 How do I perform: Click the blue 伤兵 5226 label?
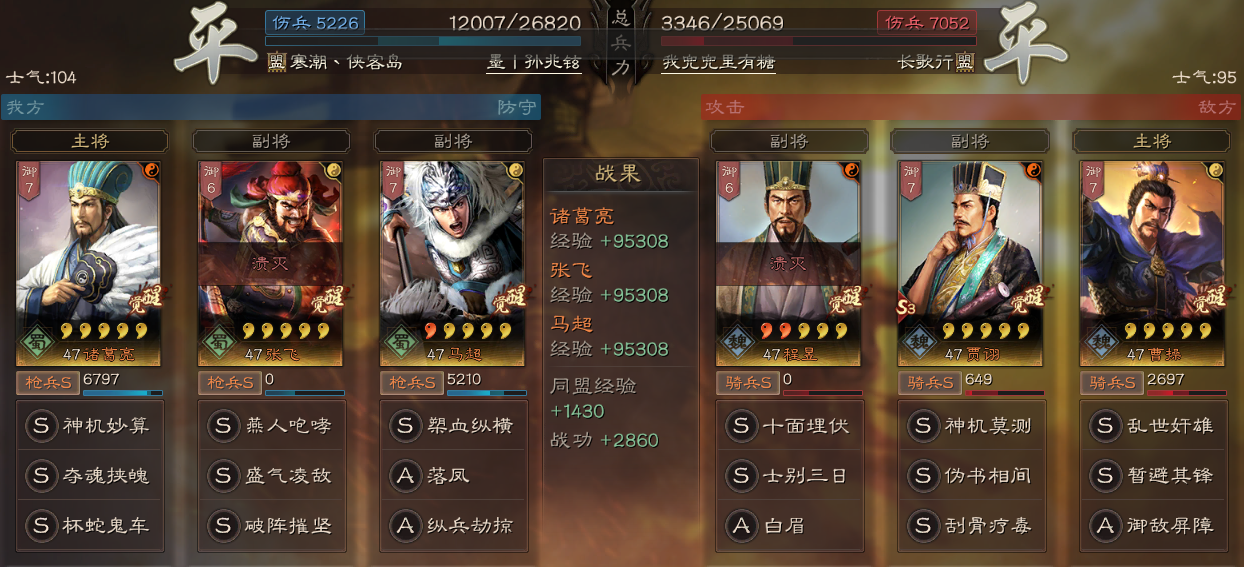(315, 22)
